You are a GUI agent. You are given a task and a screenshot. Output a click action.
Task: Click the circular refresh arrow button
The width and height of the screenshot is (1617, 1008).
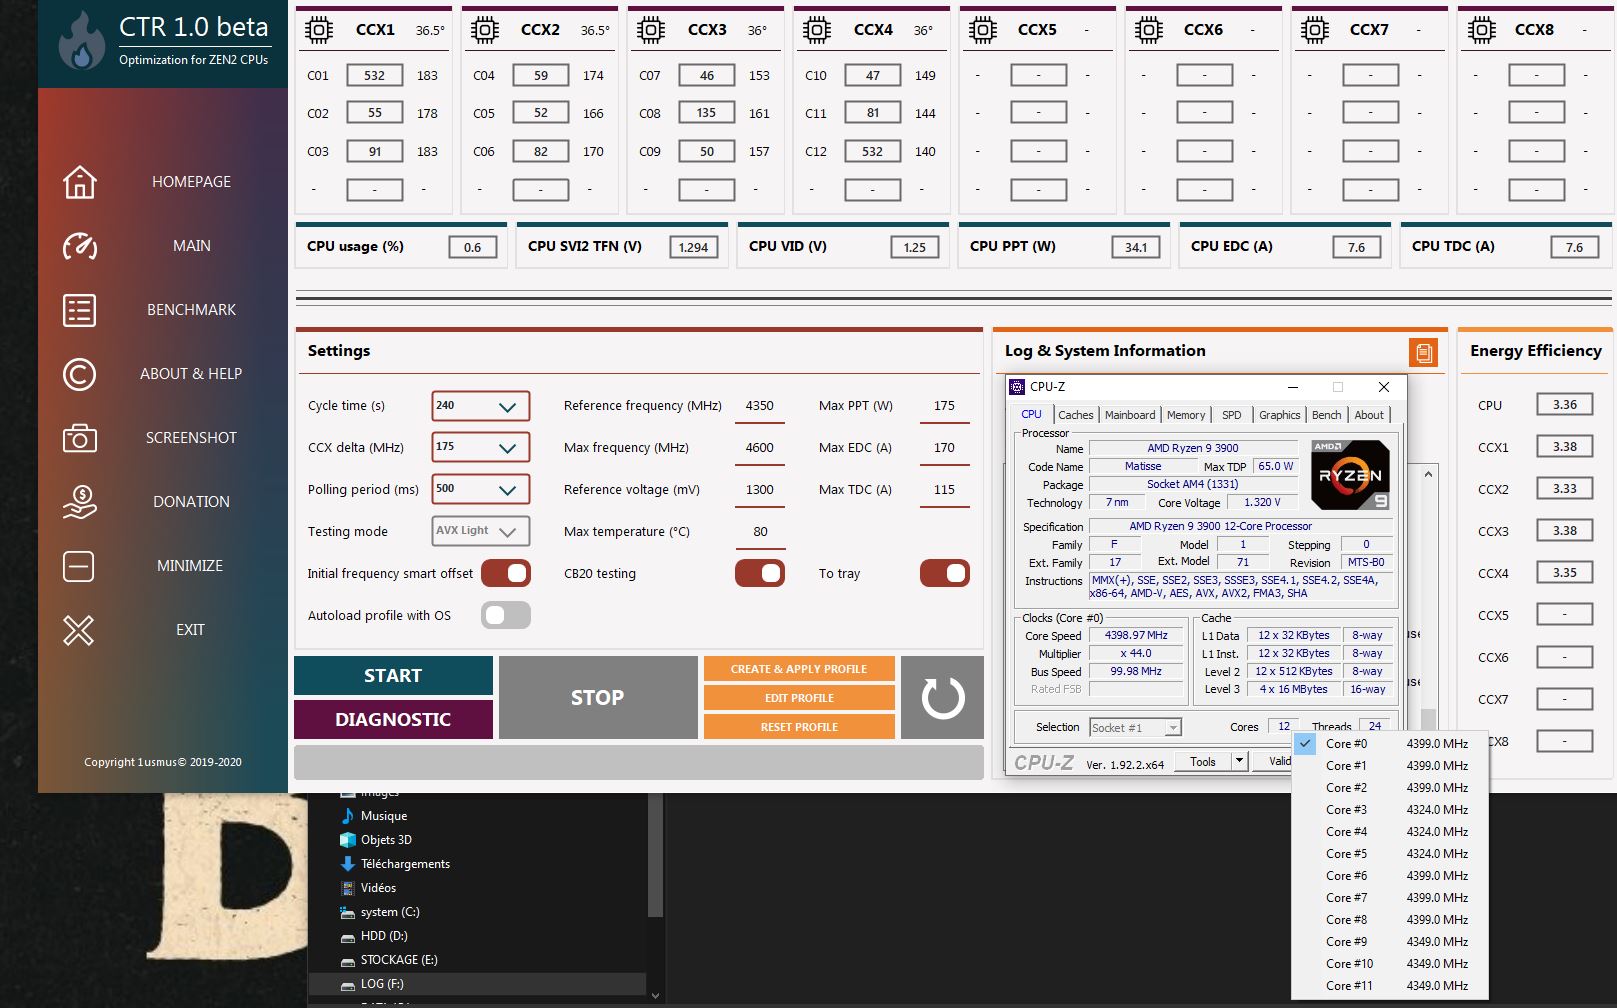[943, 698]
